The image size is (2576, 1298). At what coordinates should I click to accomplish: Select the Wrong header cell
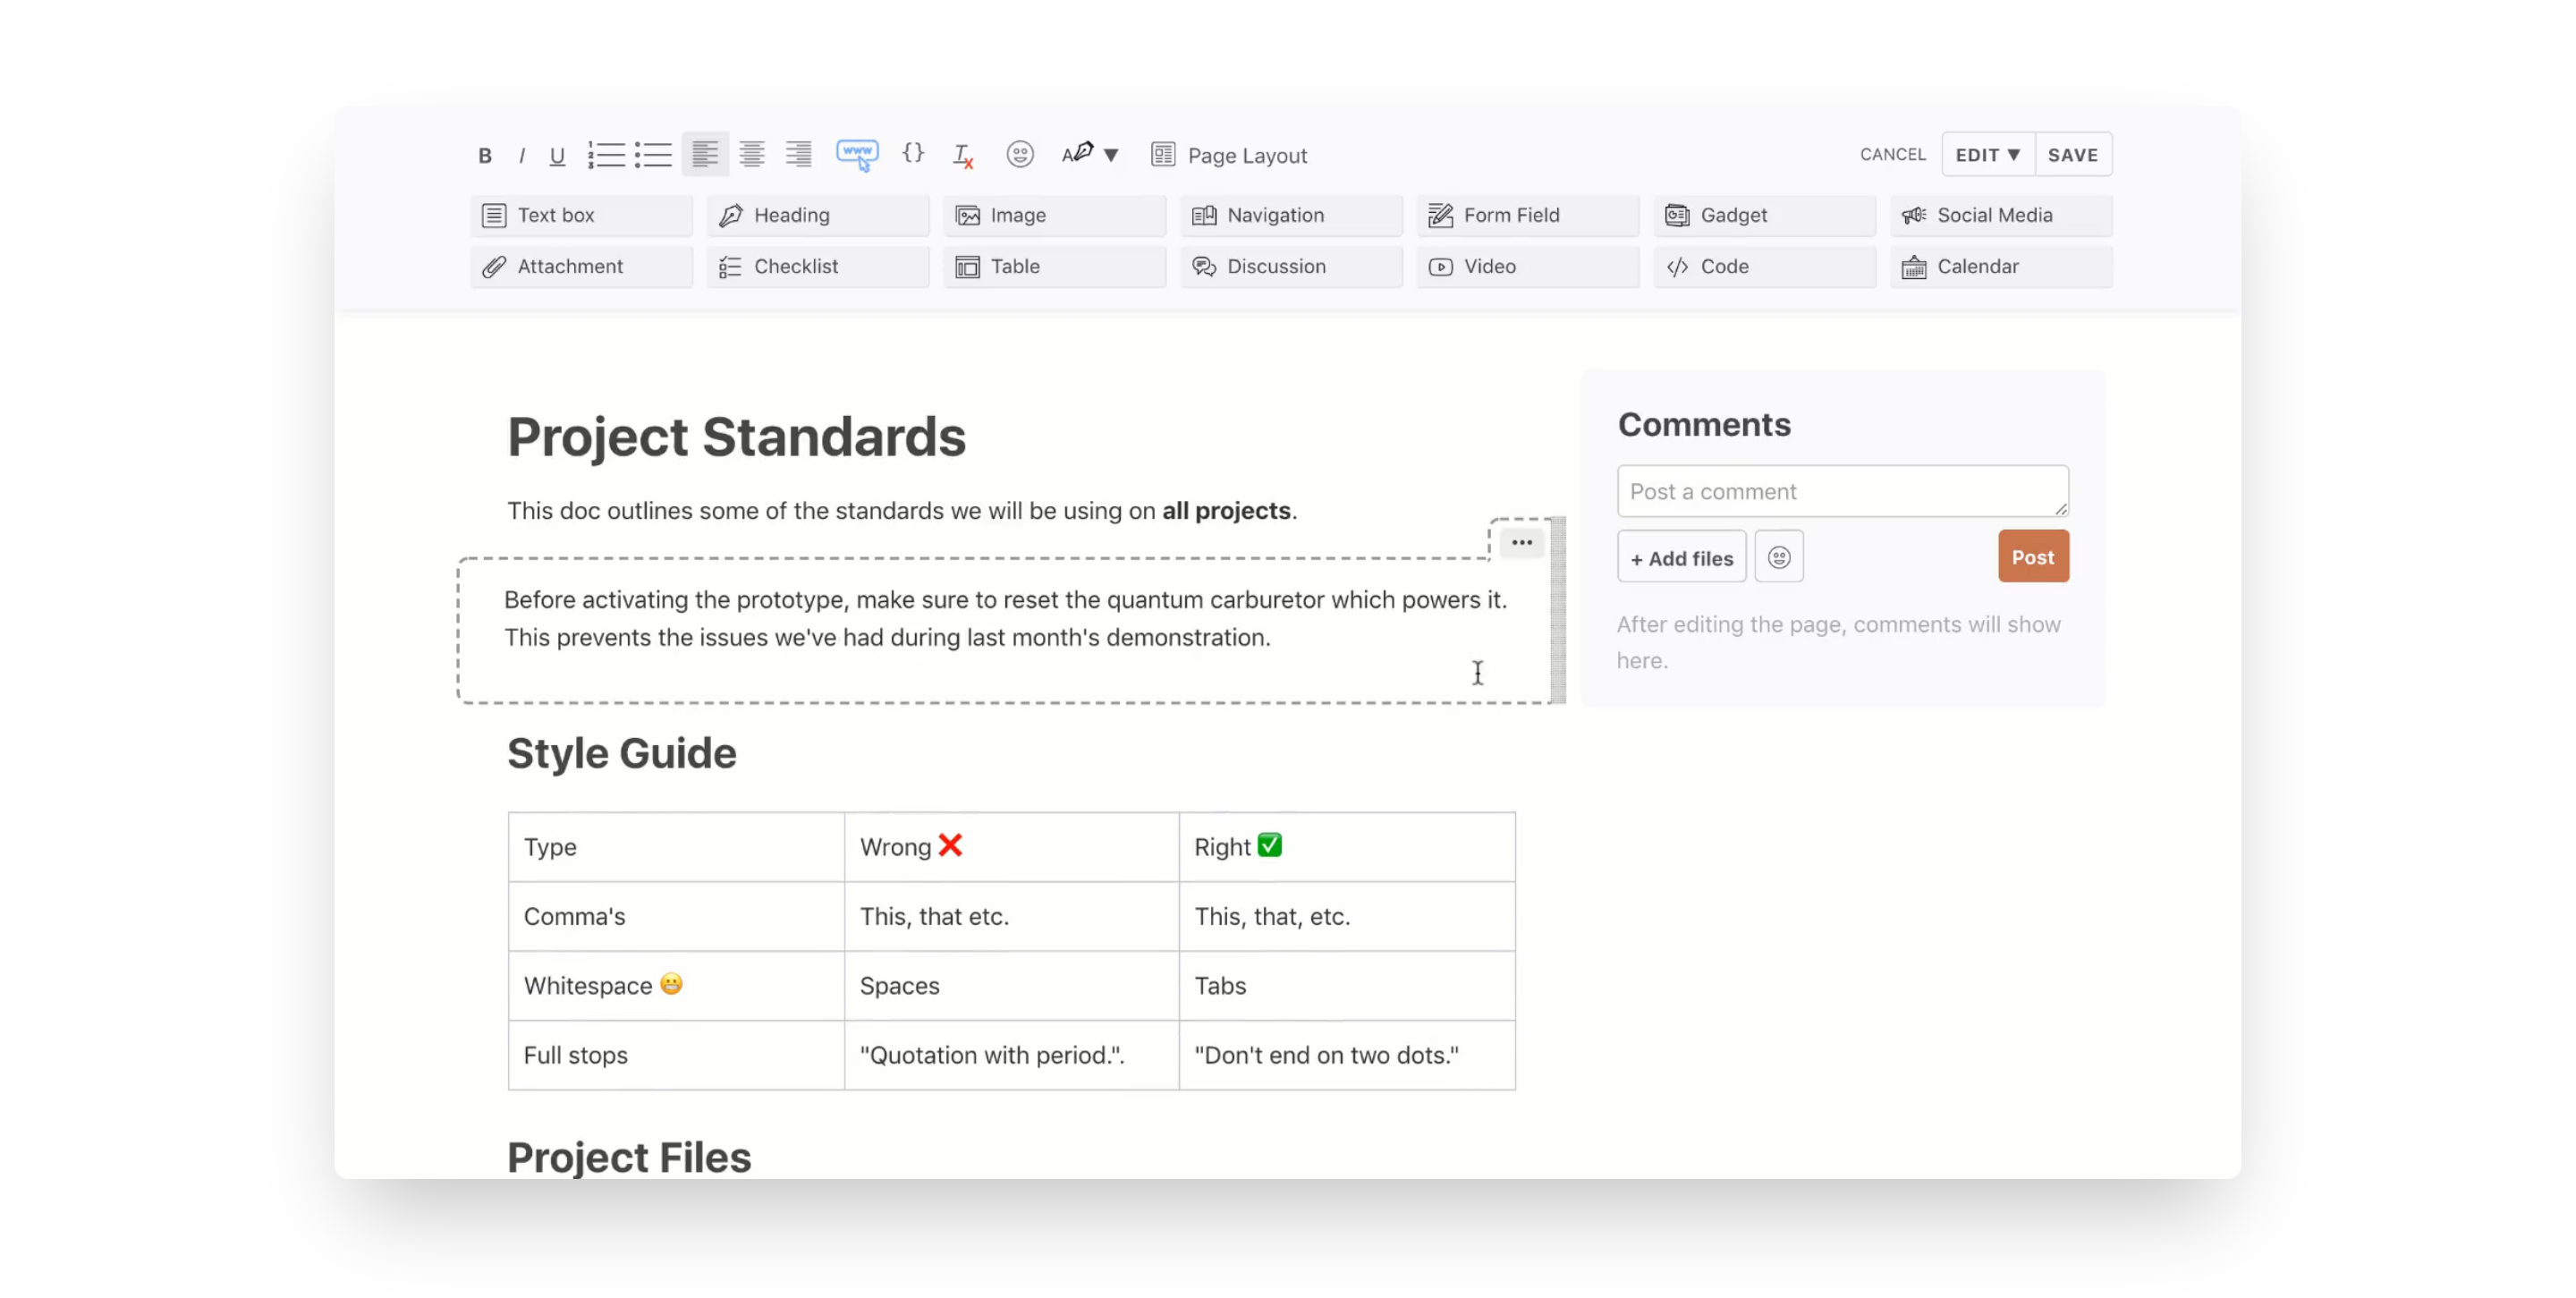click(x=1011, y=847)
